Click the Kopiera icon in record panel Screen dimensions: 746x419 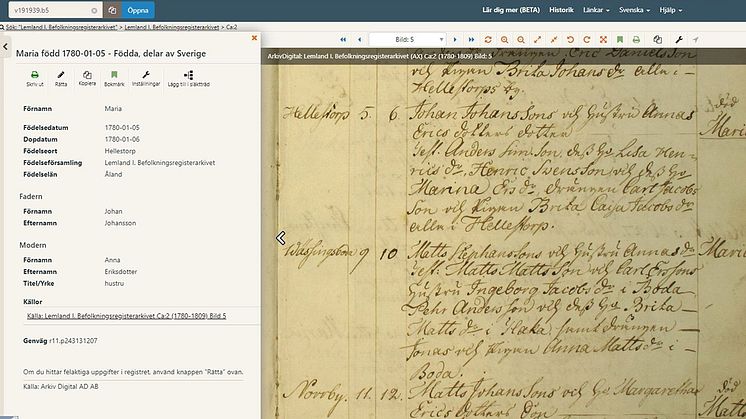(x=87, y=78)
